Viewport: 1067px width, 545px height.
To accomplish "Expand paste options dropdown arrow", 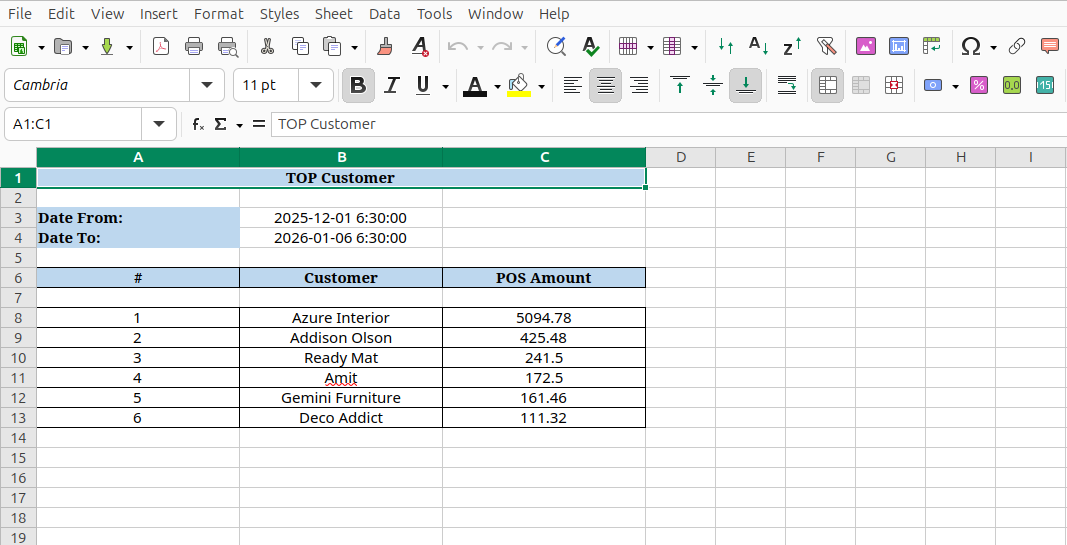I will click(x=355, y=48).
